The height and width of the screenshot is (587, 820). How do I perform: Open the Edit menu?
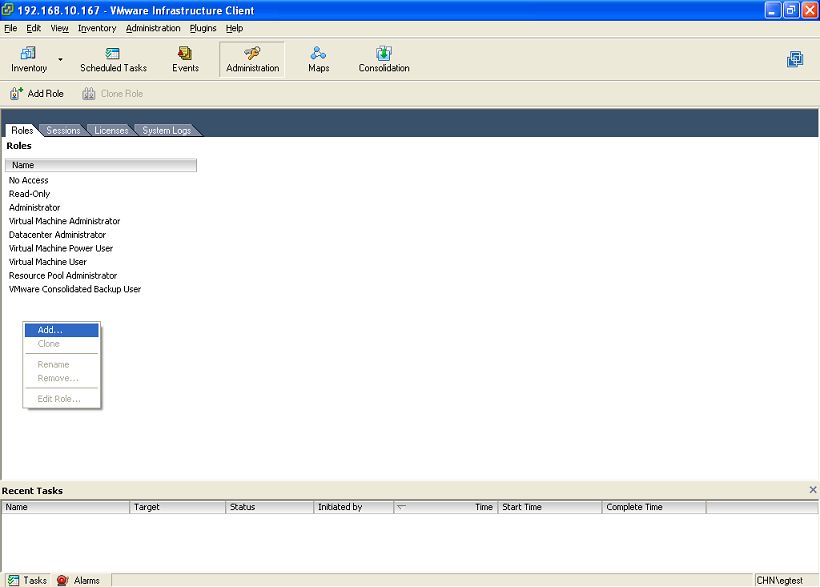point(33,28)
